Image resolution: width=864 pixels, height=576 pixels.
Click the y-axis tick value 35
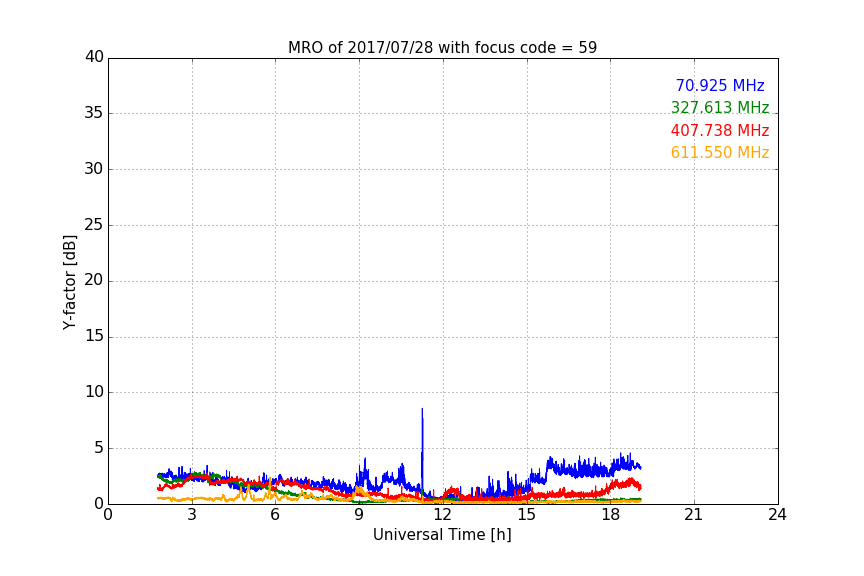(x=94, y=113)
